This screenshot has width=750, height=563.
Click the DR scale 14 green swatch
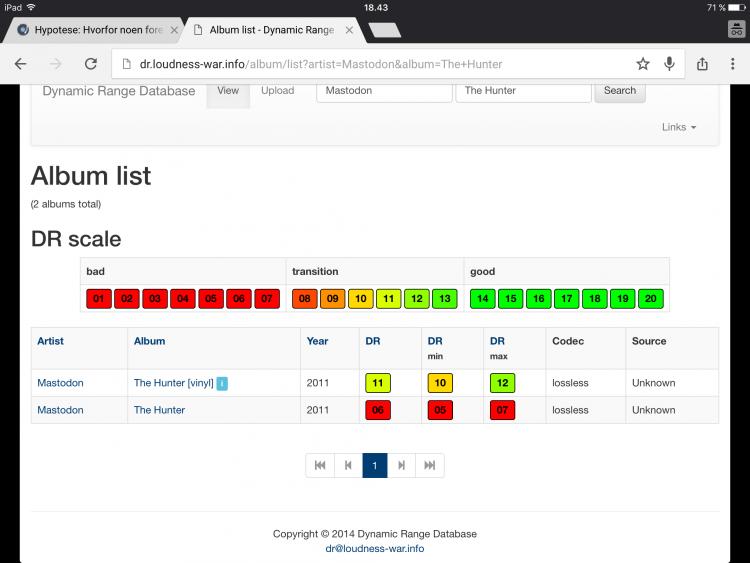click(483, 298)
